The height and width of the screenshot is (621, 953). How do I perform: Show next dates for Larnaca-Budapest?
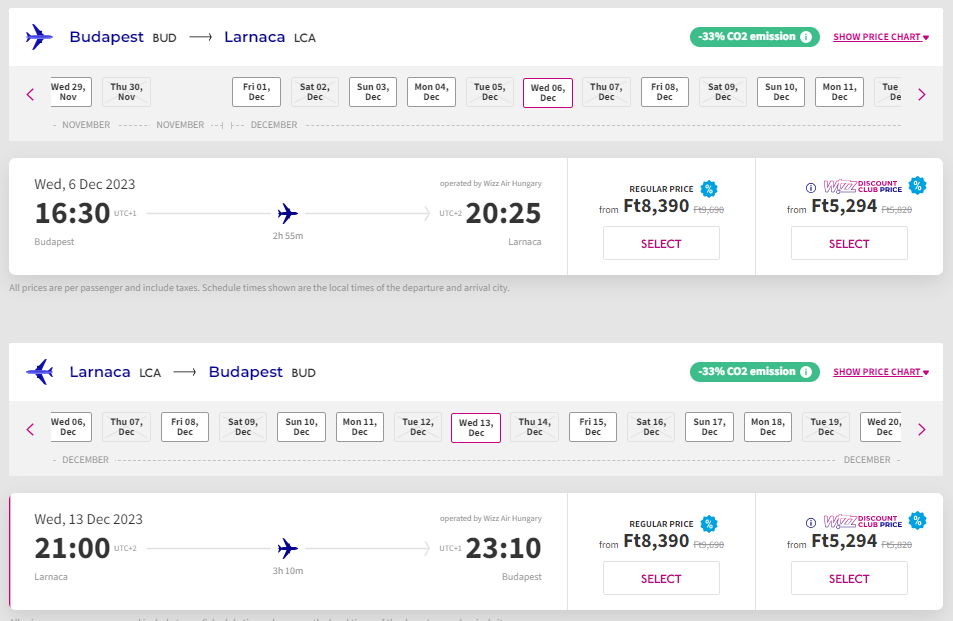[x=921, y=429]
